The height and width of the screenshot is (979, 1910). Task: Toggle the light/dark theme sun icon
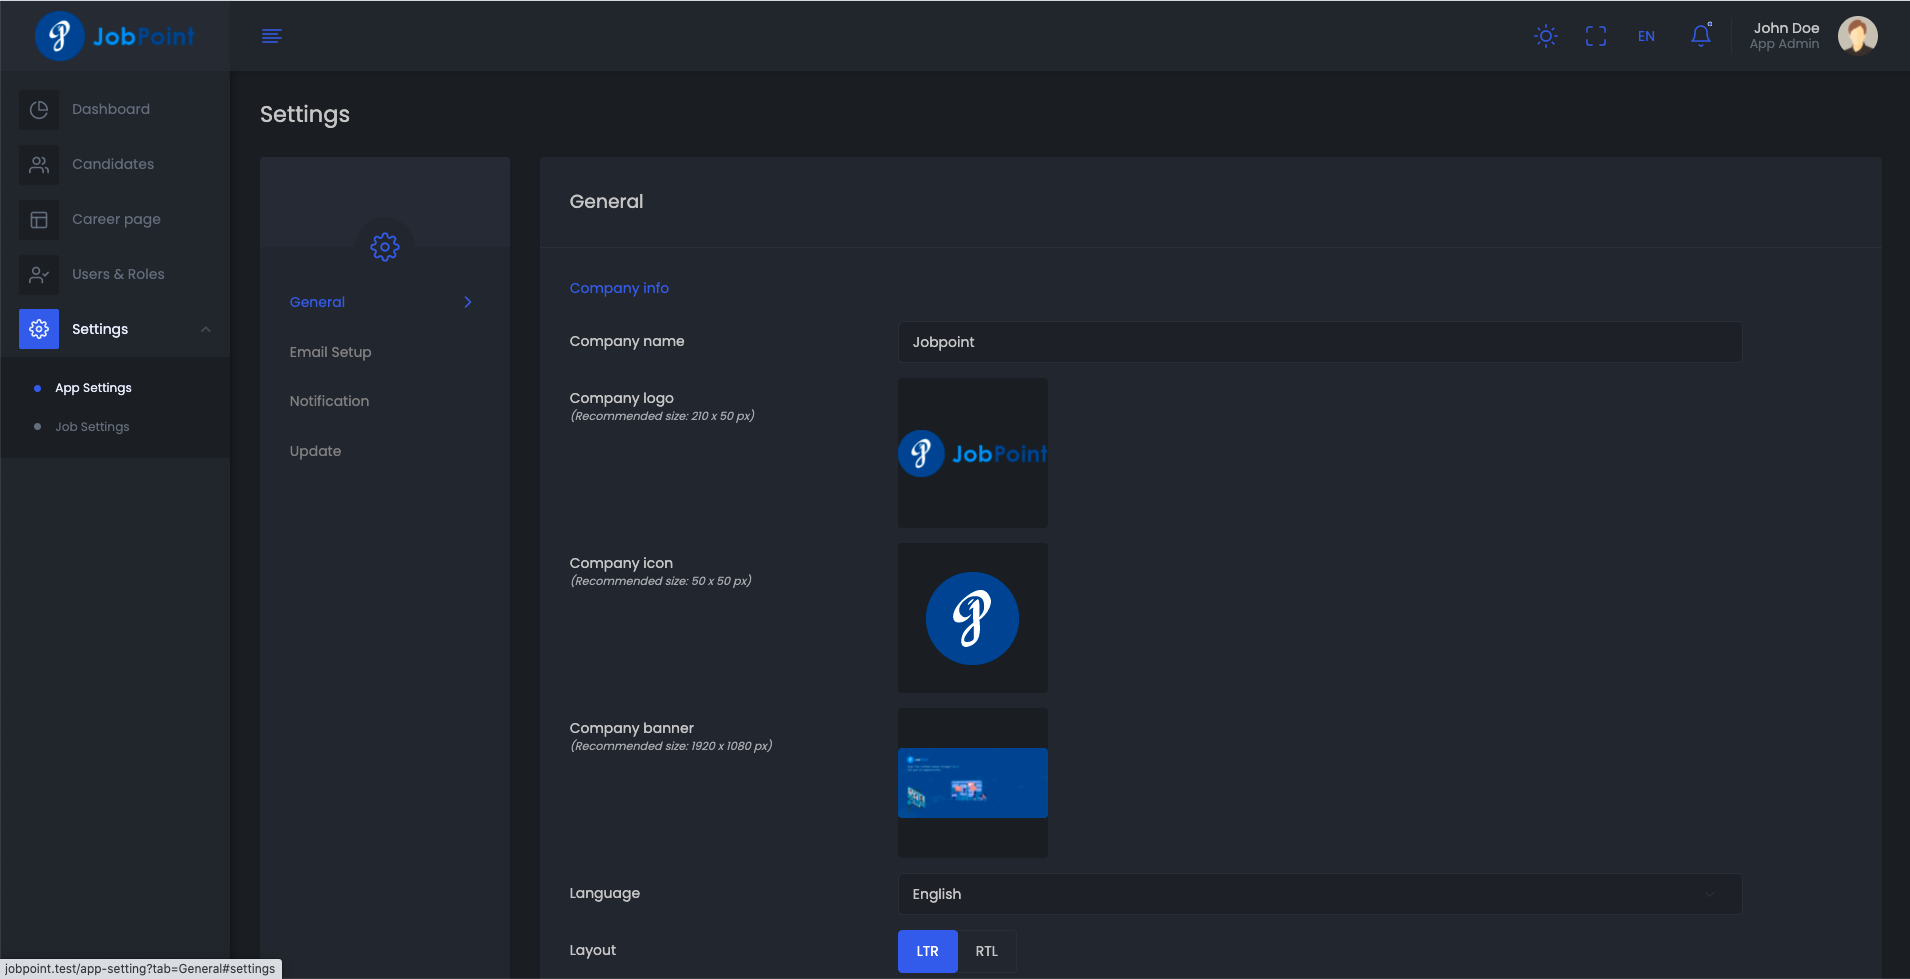point(1545,36)
